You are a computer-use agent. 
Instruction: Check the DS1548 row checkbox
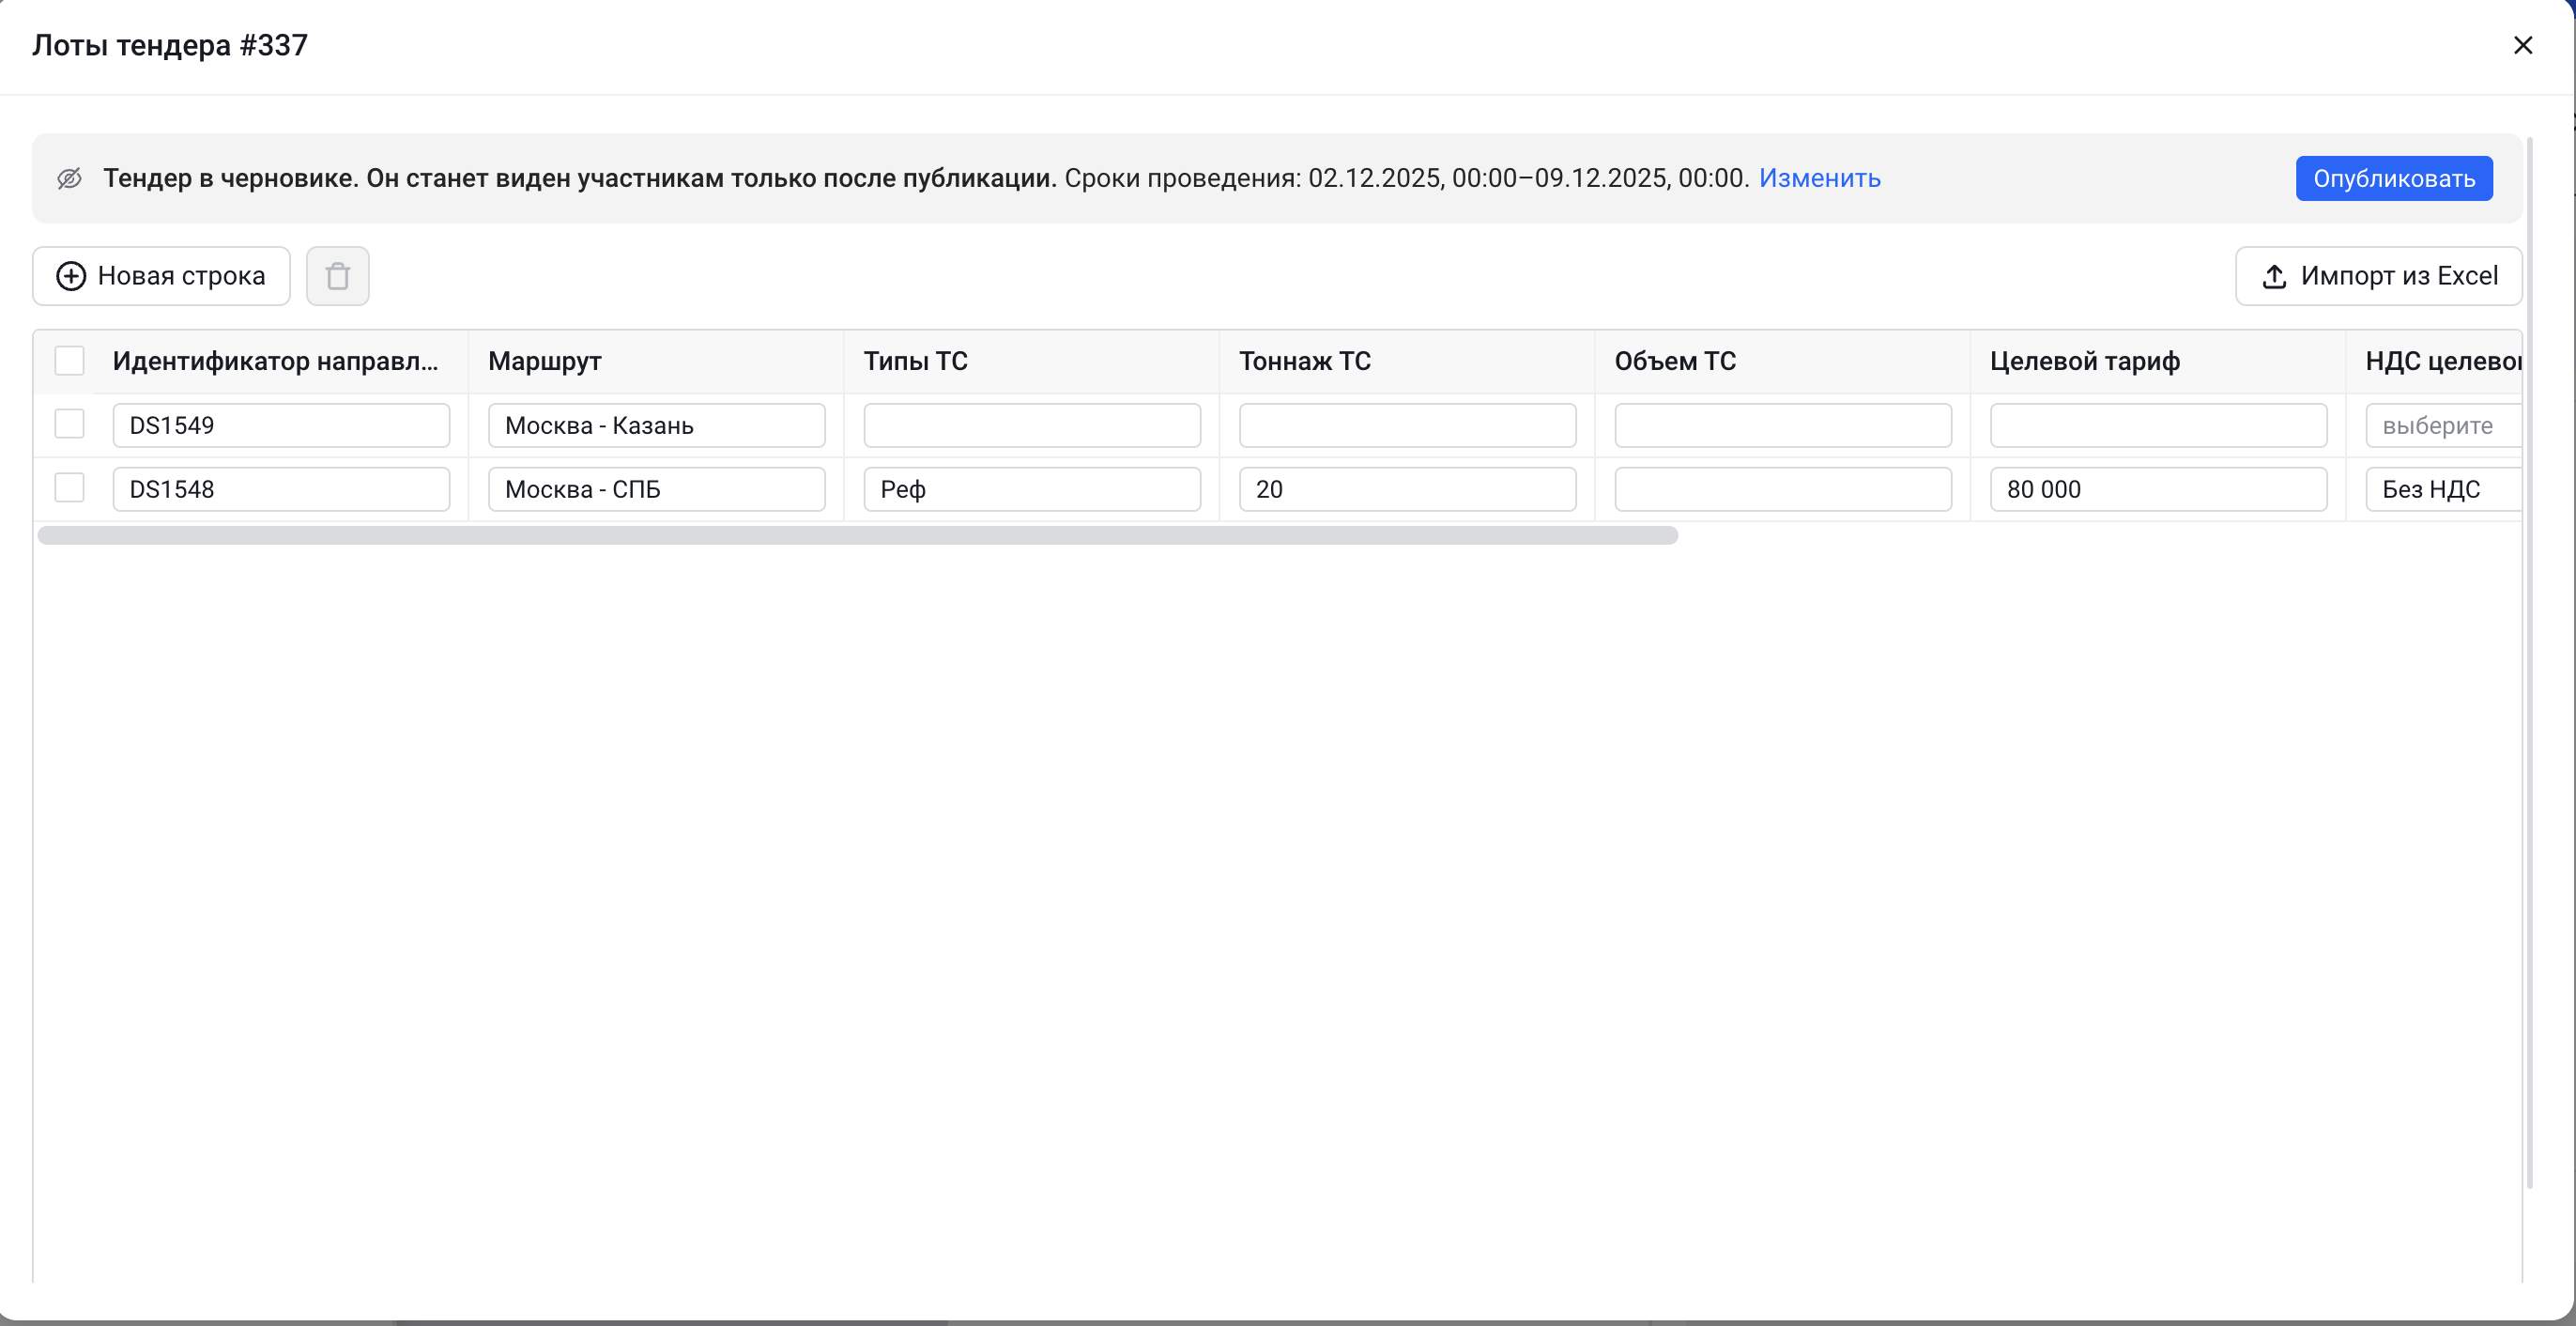click(x=69, y=488)
